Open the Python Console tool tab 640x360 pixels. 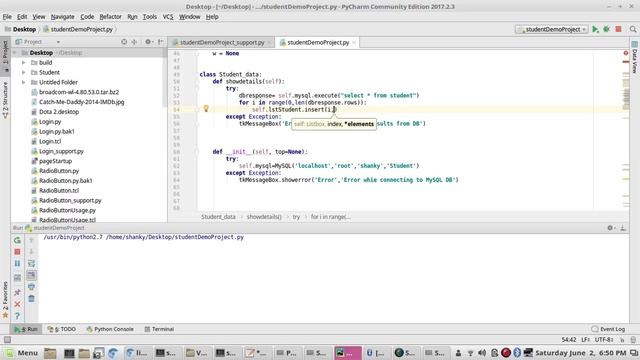coord(110,329)
